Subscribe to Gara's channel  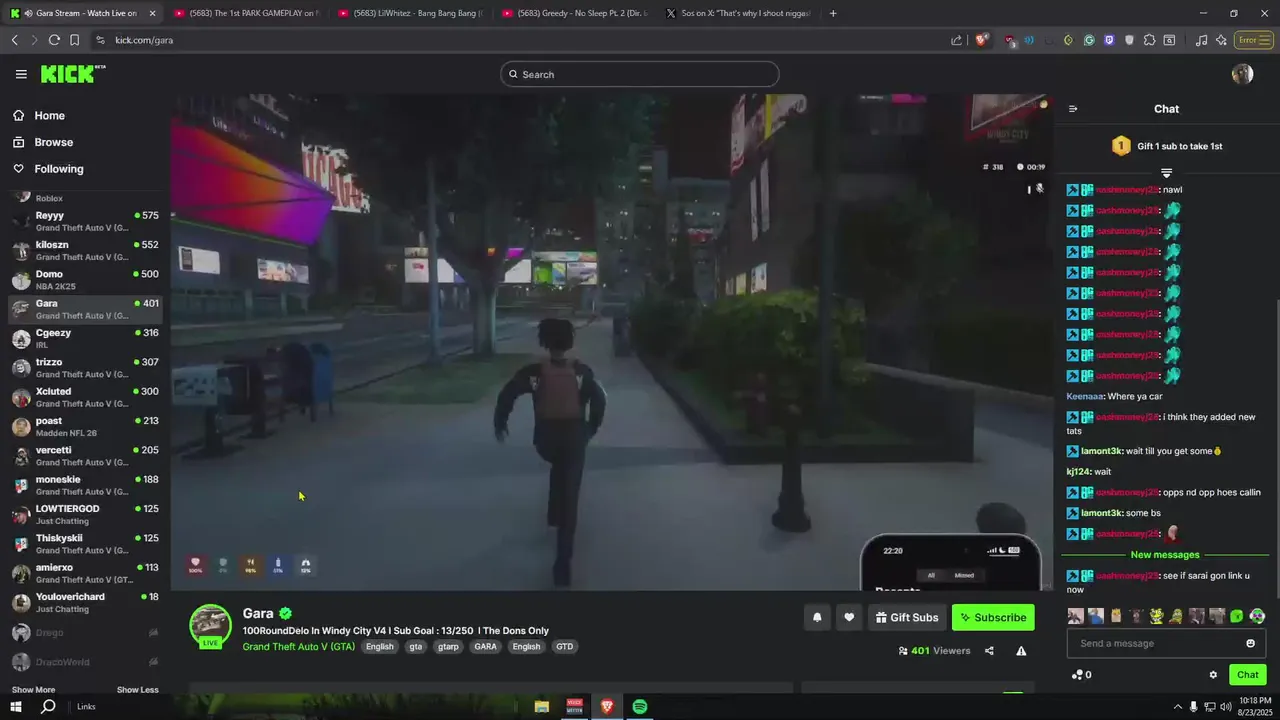point(993,617)
